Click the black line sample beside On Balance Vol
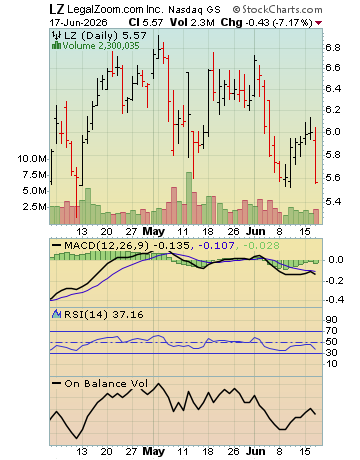The height and width of the screenshot is (460, 360). coord(57,383)
